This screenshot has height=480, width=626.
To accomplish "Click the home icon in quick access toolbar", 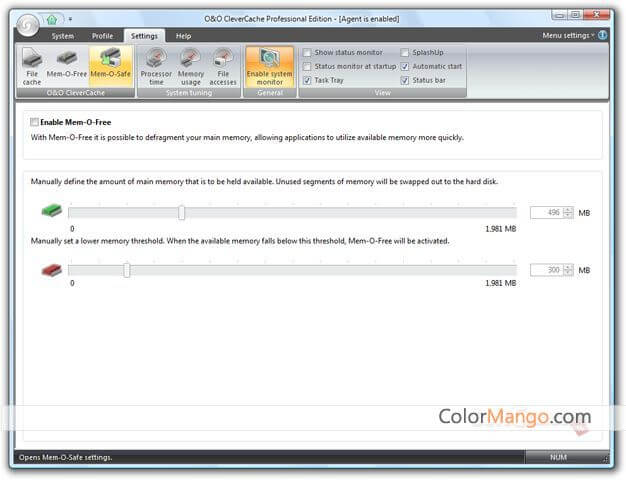I will coord(52,18).
